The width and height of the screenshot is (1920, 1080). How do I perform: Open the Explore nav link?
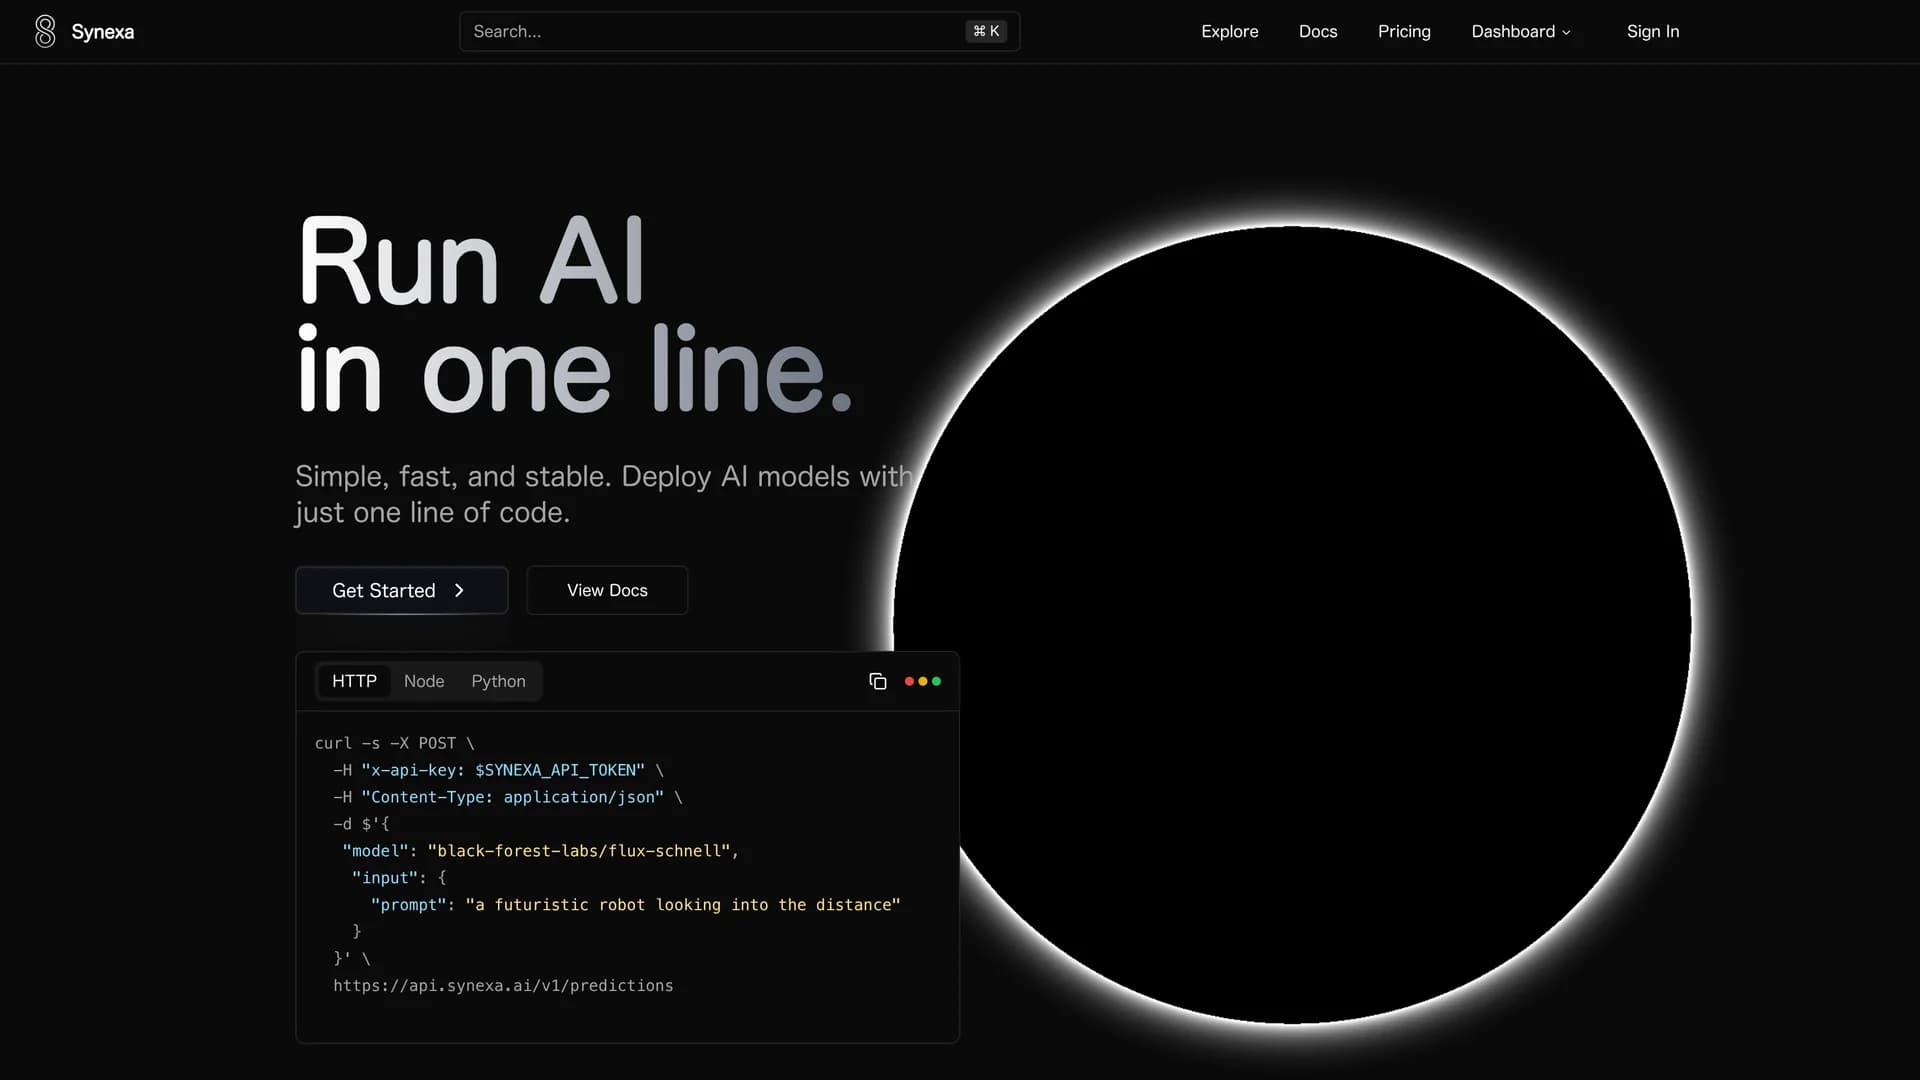(1229, 31)
